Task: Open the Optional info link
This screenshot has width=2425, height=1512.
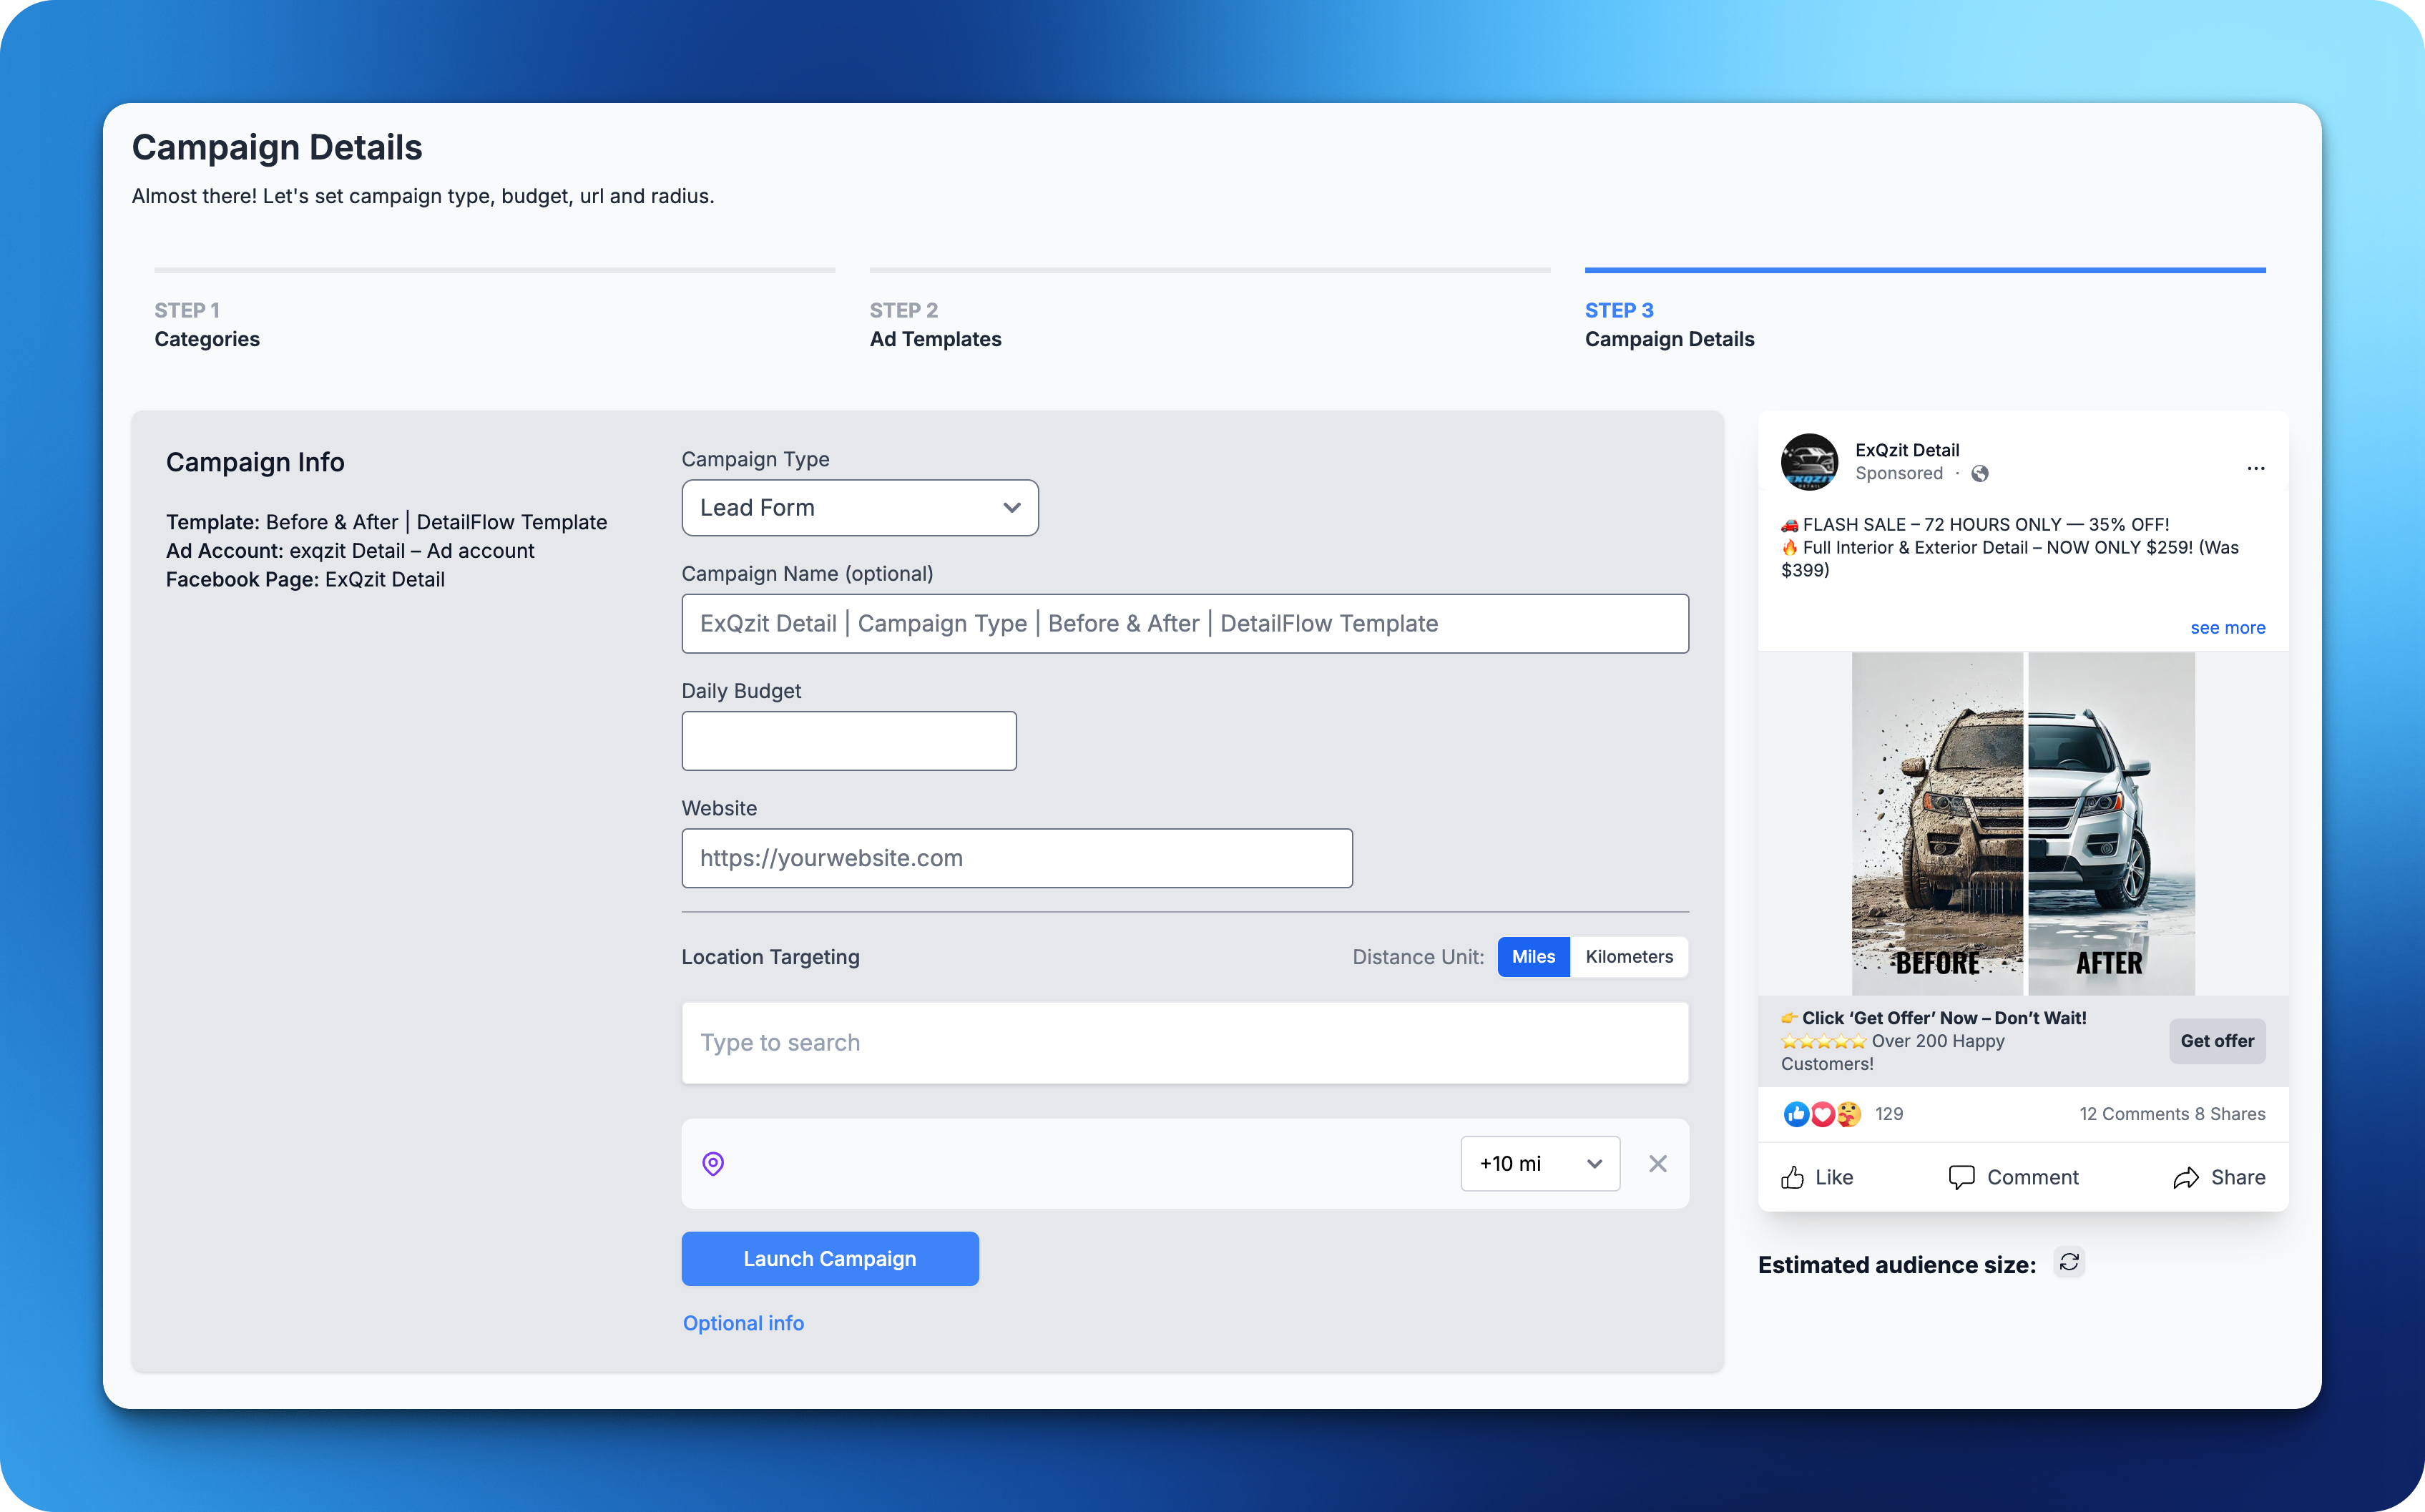Action: (743, 1322)
